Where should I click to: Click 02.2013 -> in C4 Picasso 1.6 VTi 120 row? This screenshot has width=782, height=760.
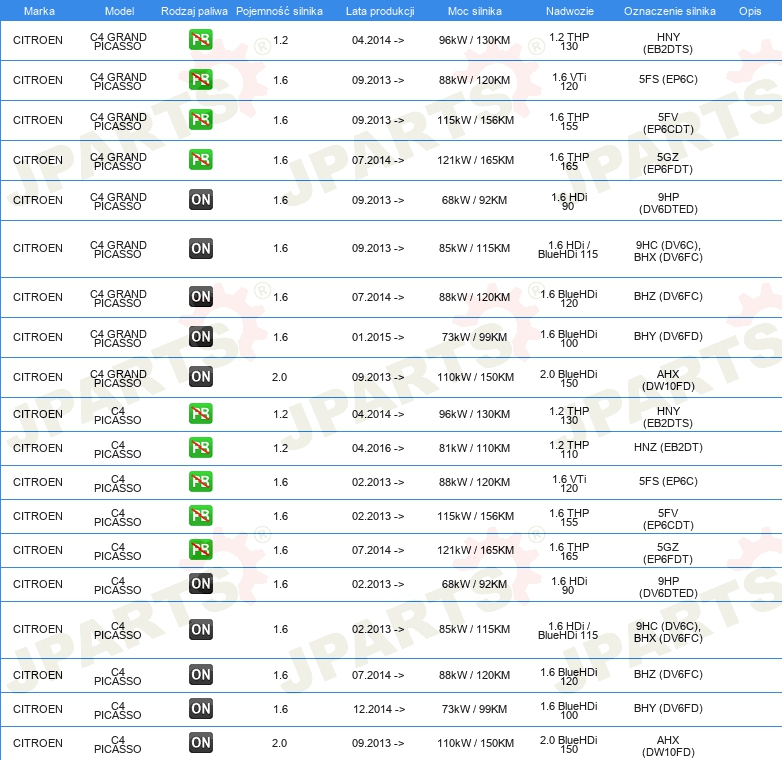[378, 482]
